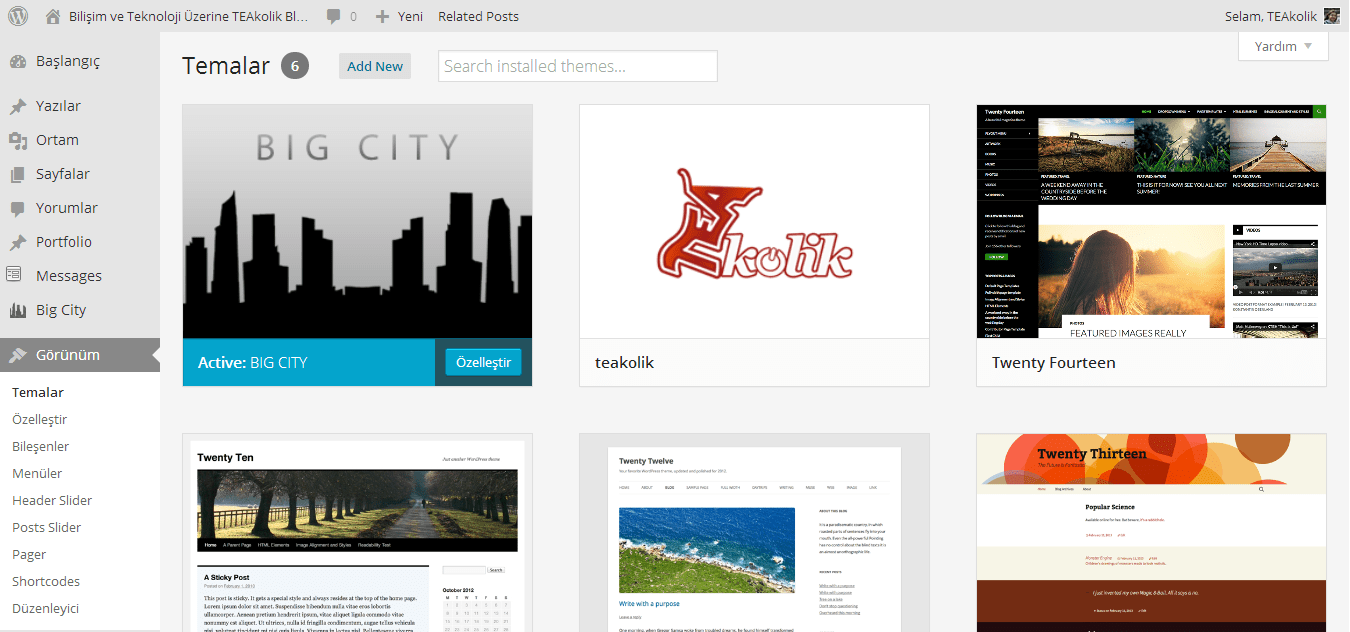This screenshot has height=632, width=1350.
Task: Open the Related Posts admin bar item
Action: tap(478, 16)
